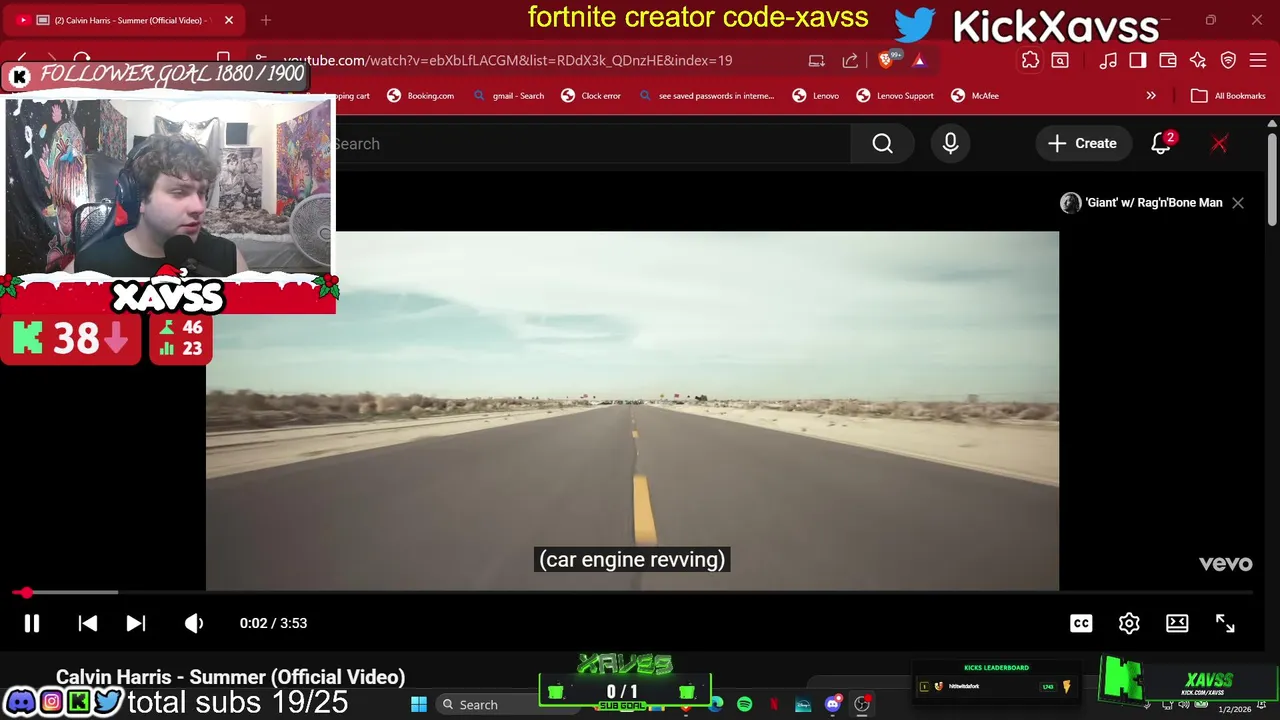Open Netflix from the taskbar
This screenshot has height=720, width=1280.
click(774, 705)
